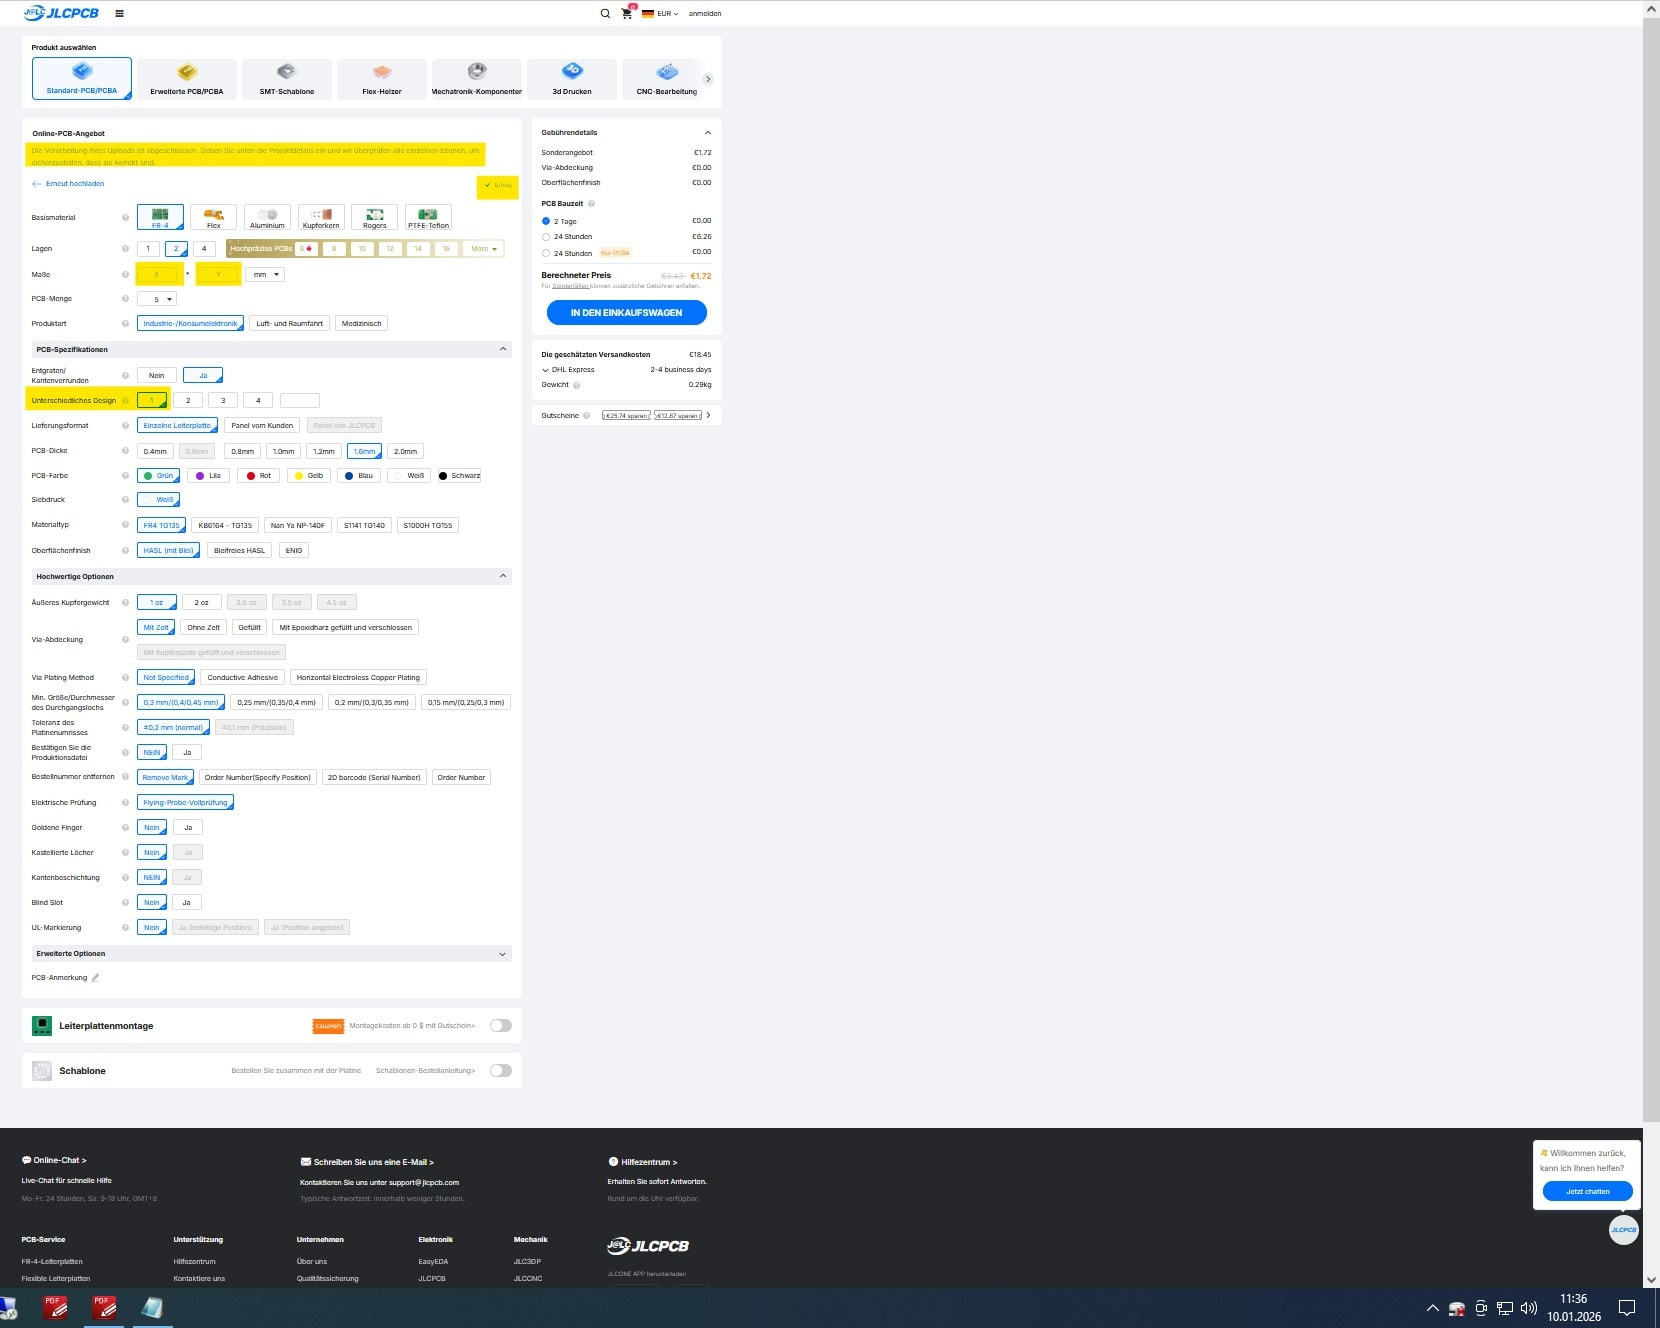Open the More layers dropdown
This screenshot has width=1660, height=1328.
(484, 249)
